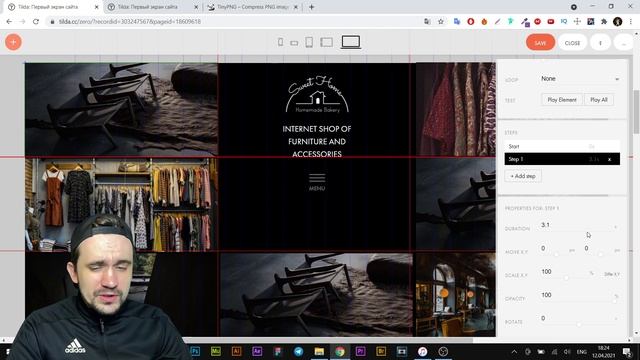The width and height of the screenshot is (640, 360).
Task: Open File Explorer from the taskbar
Action: coord(319,351)
